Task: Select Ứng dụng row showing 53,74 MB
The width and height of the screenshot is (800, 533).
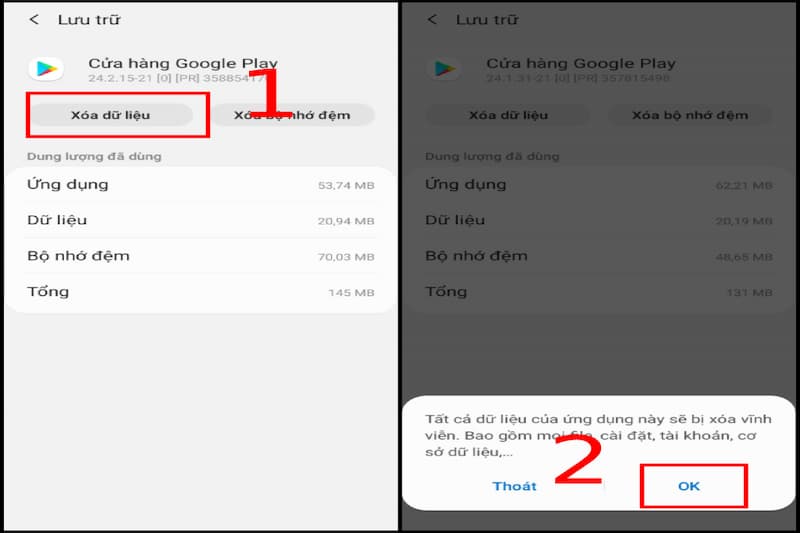Action: tap(201, 185)
